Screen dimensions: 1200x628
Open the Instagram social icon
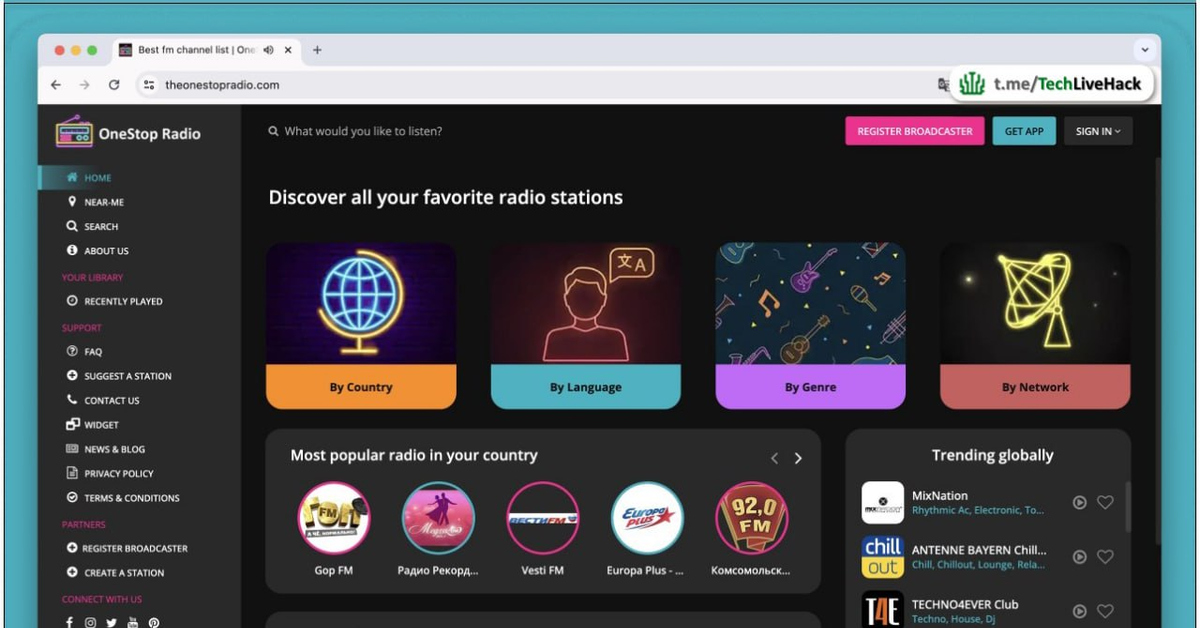click(x=90, y=622)
